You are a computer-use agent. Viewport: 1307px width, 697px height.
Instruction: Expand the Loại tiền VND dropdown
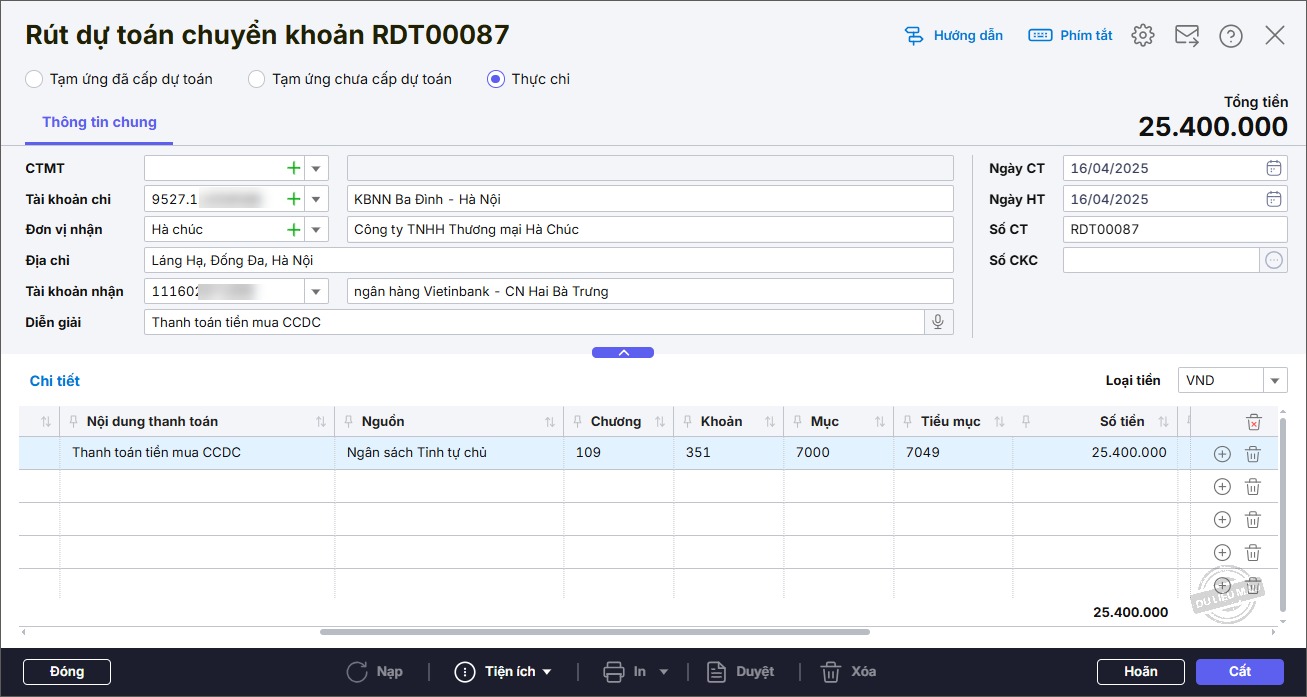(1275, 381)
